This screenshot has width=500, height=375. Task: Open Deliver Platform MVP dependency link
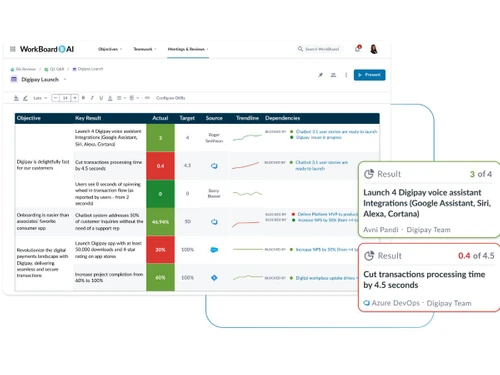tap(328, 214)
